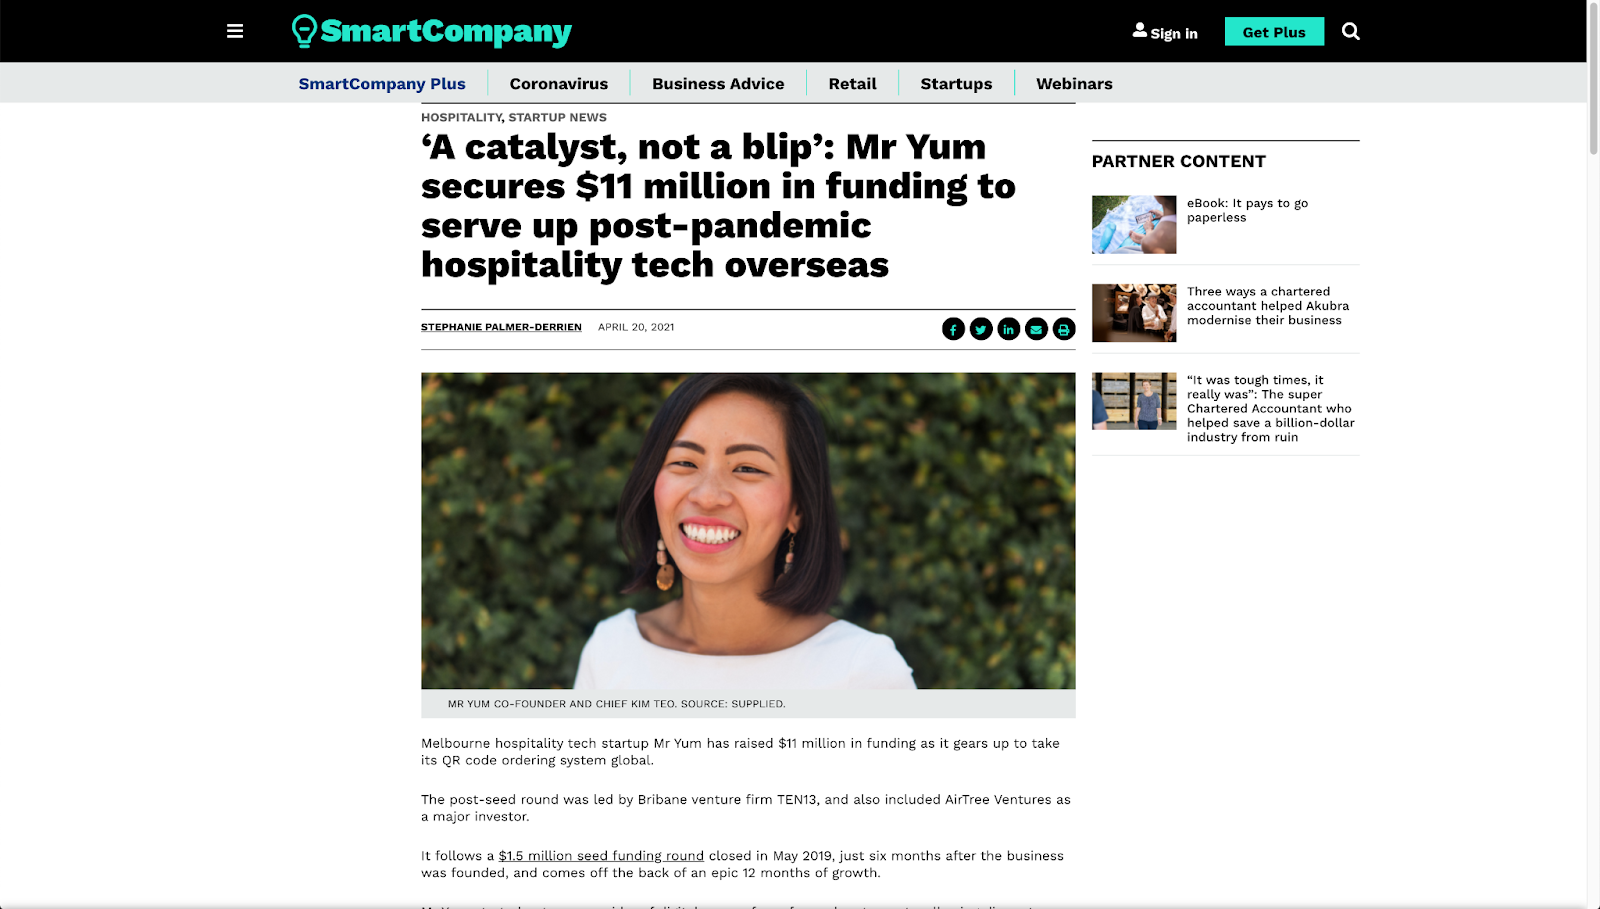
Task: Open author Stephanie Palmer-Derrien's page
Action: (501, 327)
